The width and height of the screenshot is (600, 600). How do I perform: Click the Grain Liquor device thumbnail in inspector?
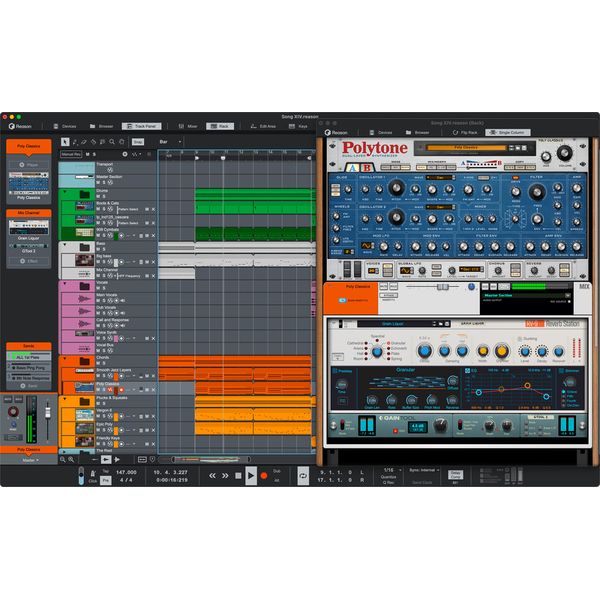pos(29,228)
